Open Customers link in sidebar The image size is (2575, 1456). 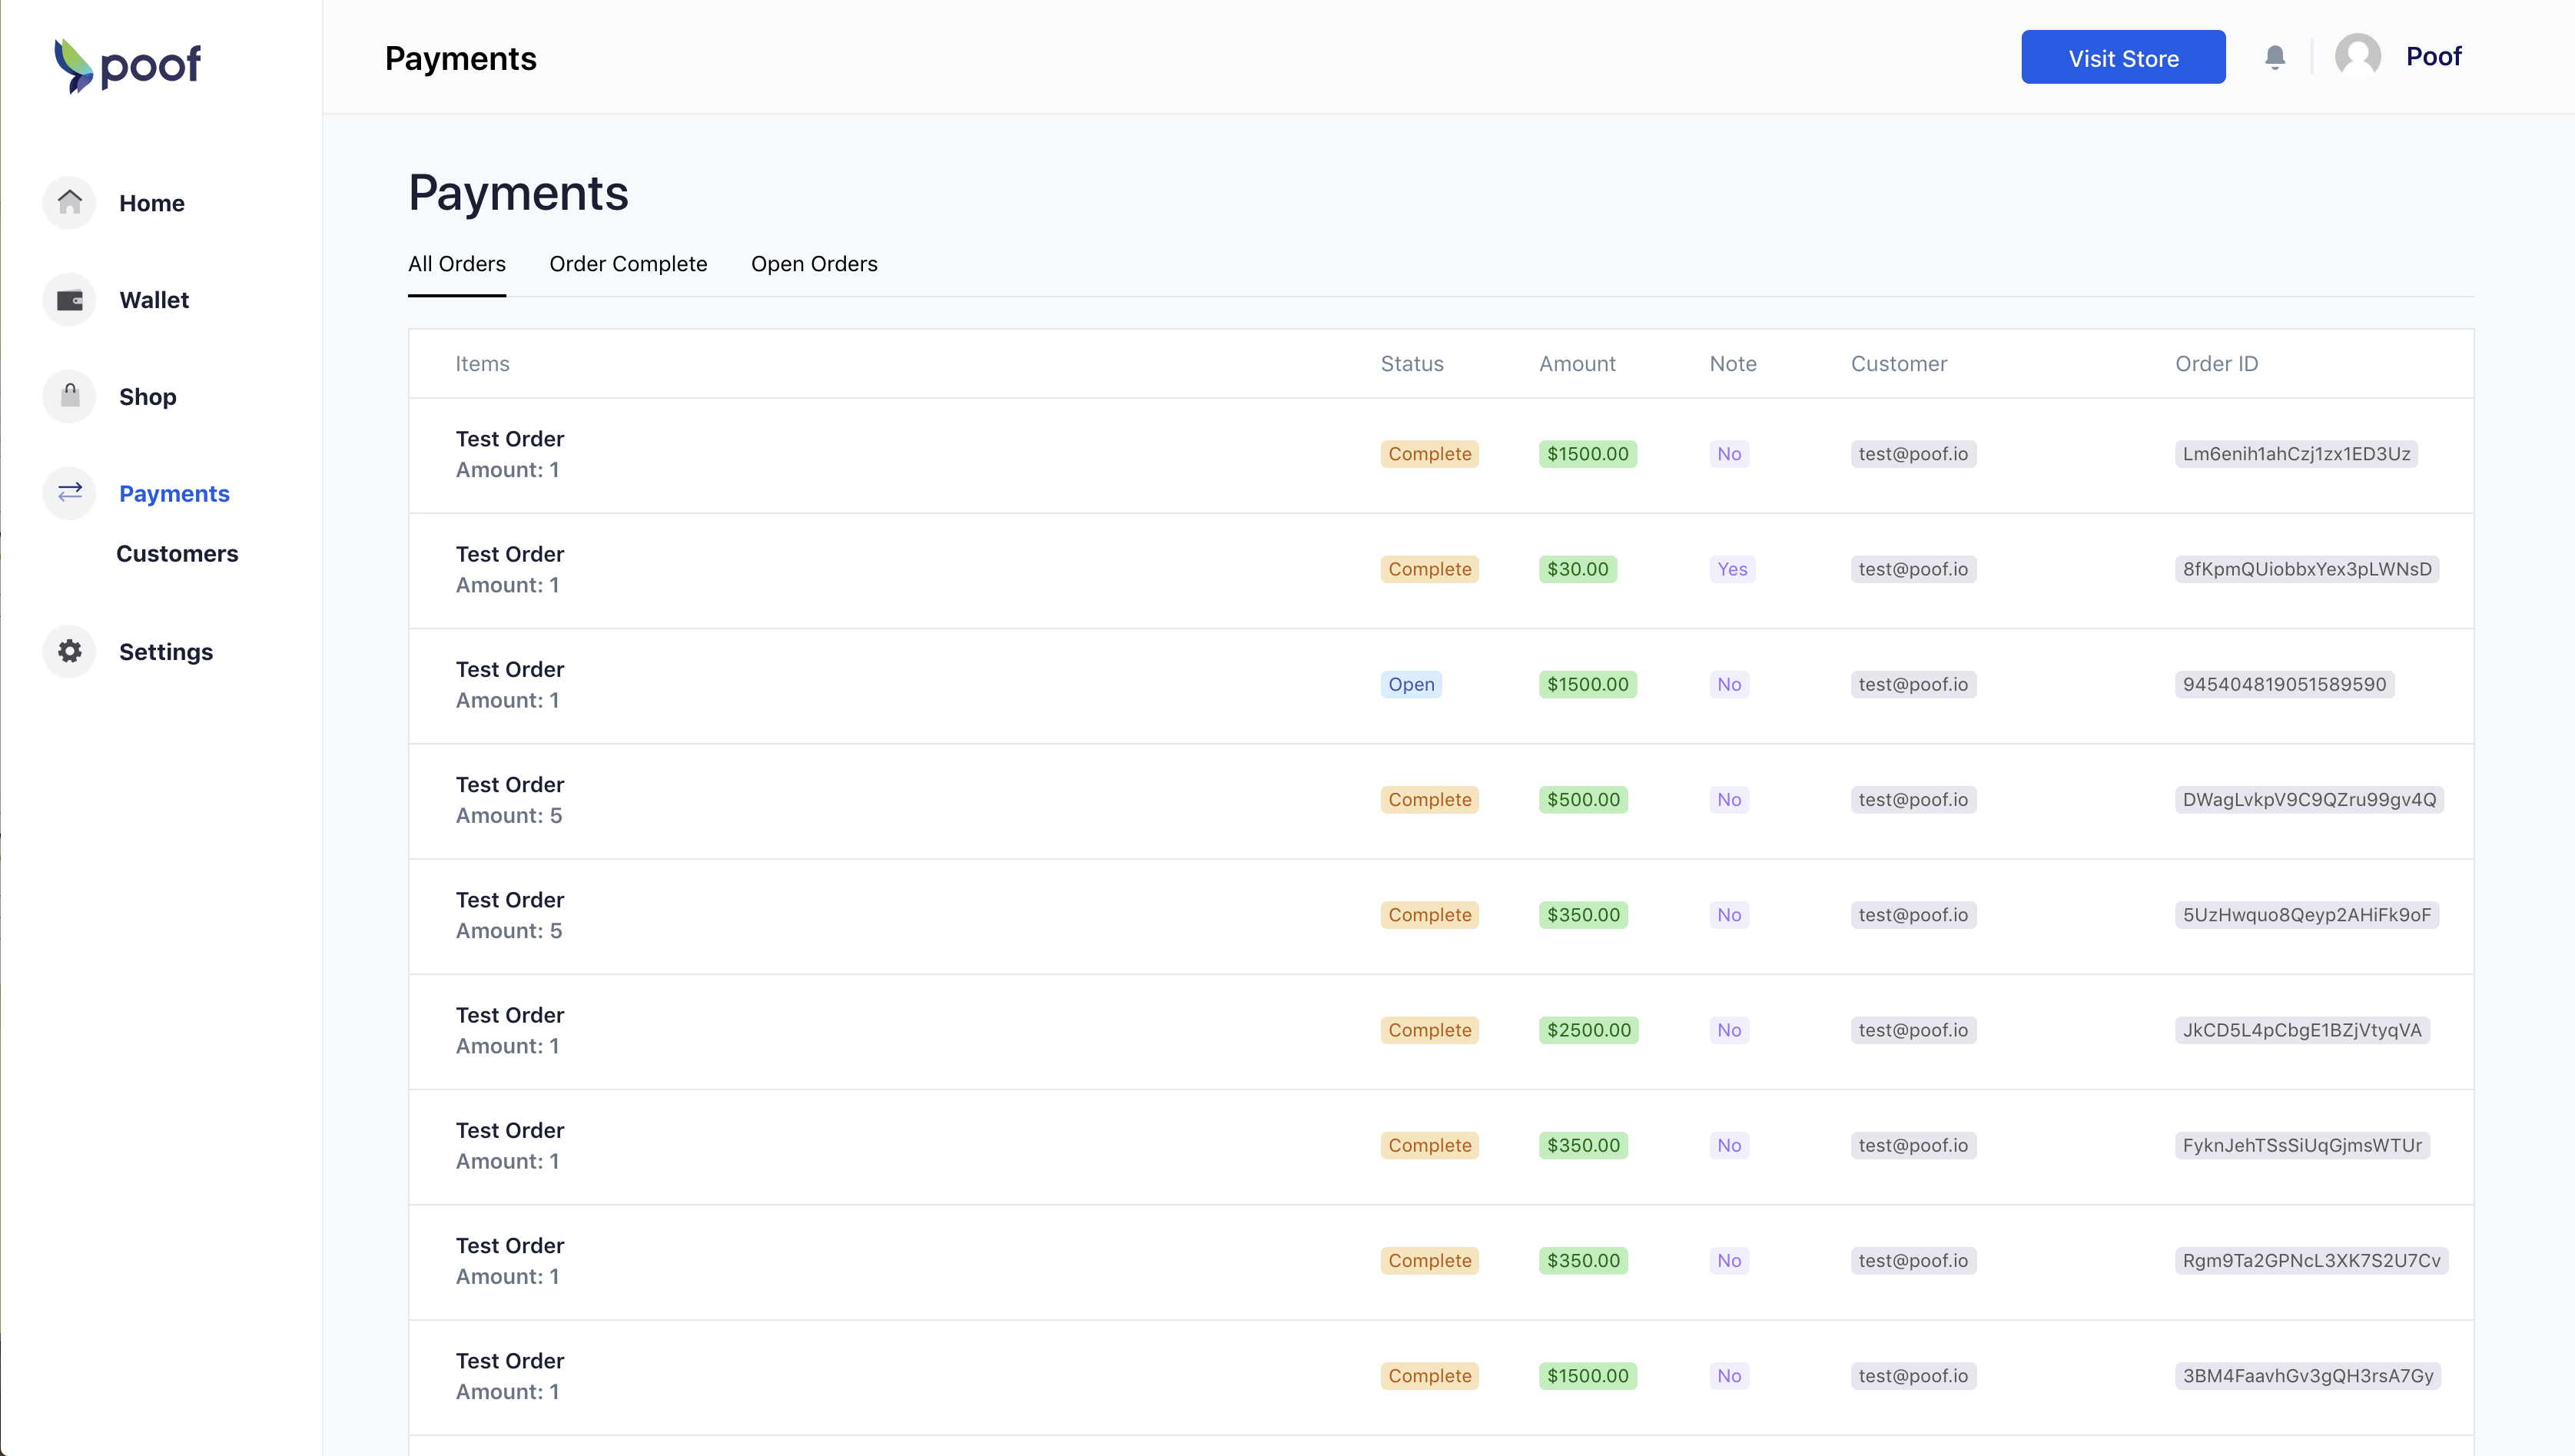[x=177, y=553]
